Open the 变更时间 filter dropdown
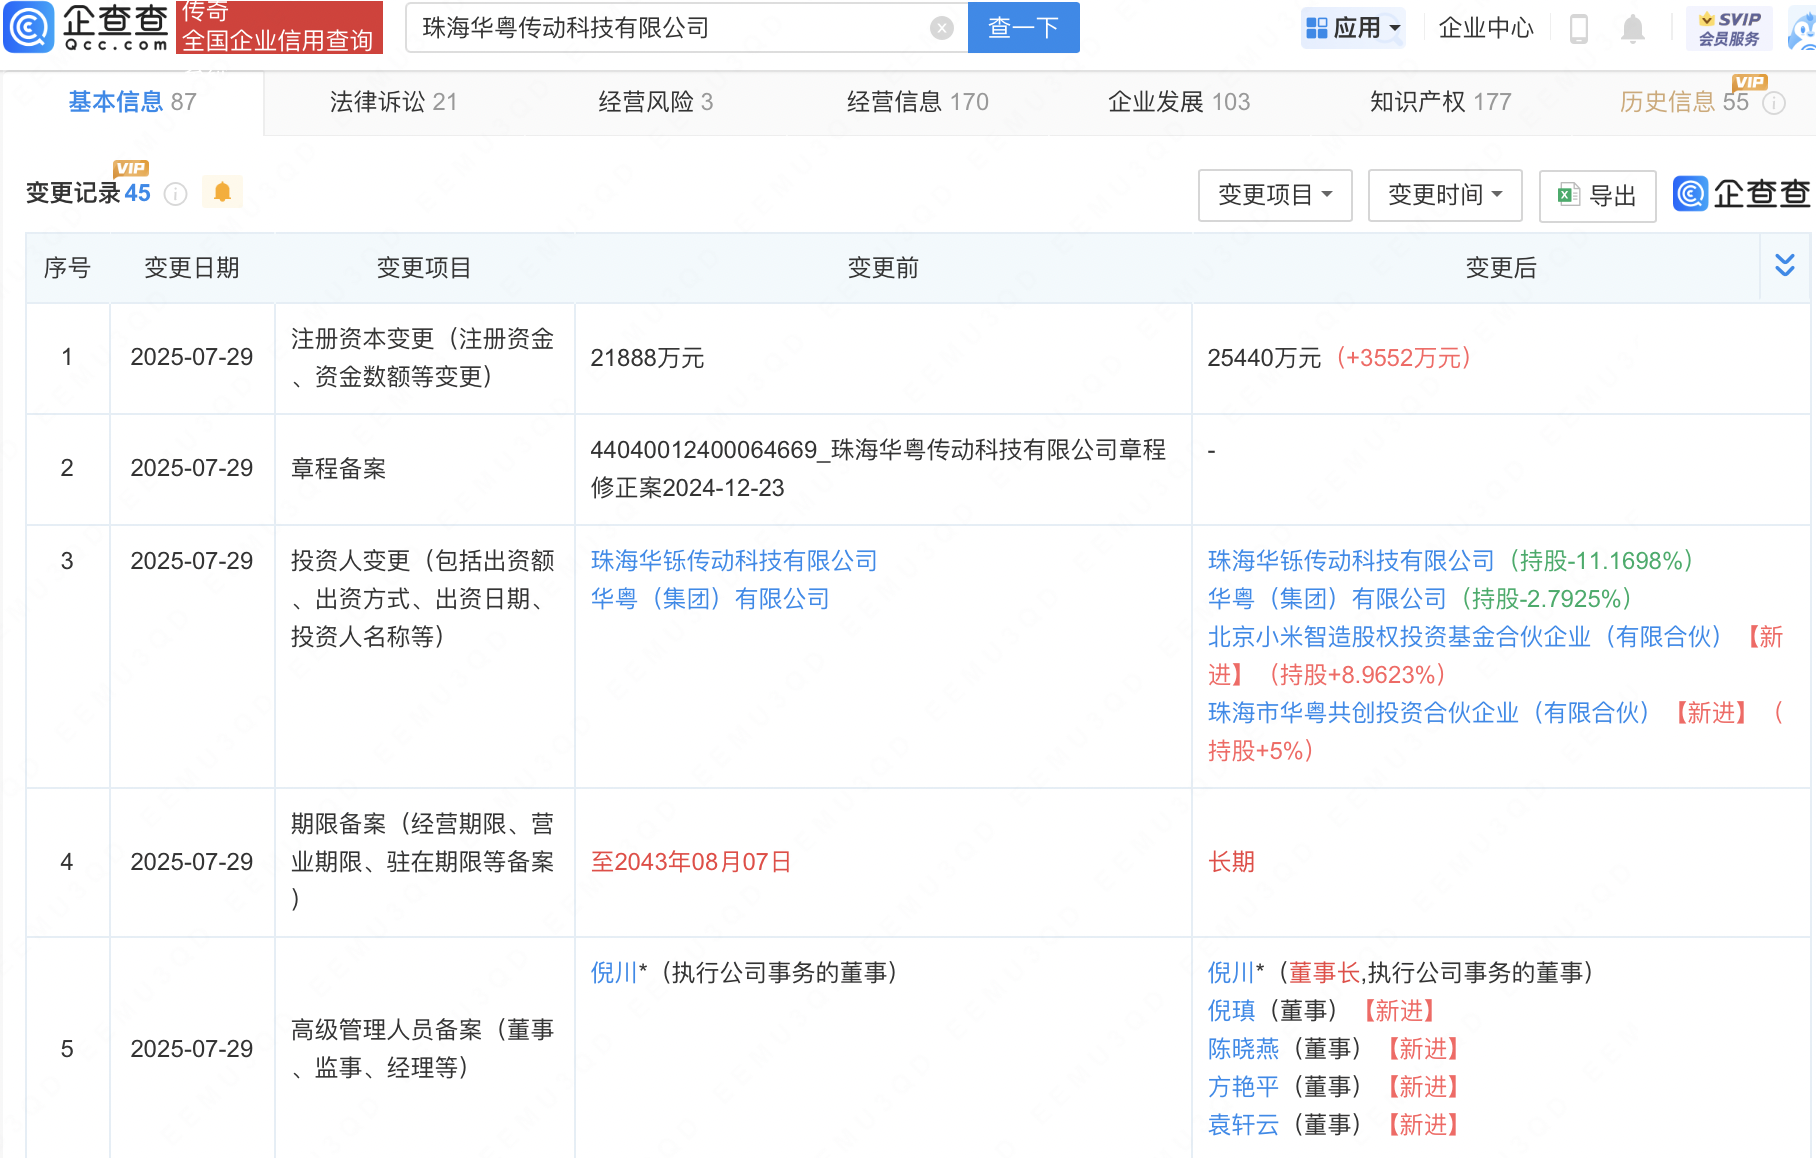Viewport: 1816px width, 1158px height. click(x=1445, y=195)
